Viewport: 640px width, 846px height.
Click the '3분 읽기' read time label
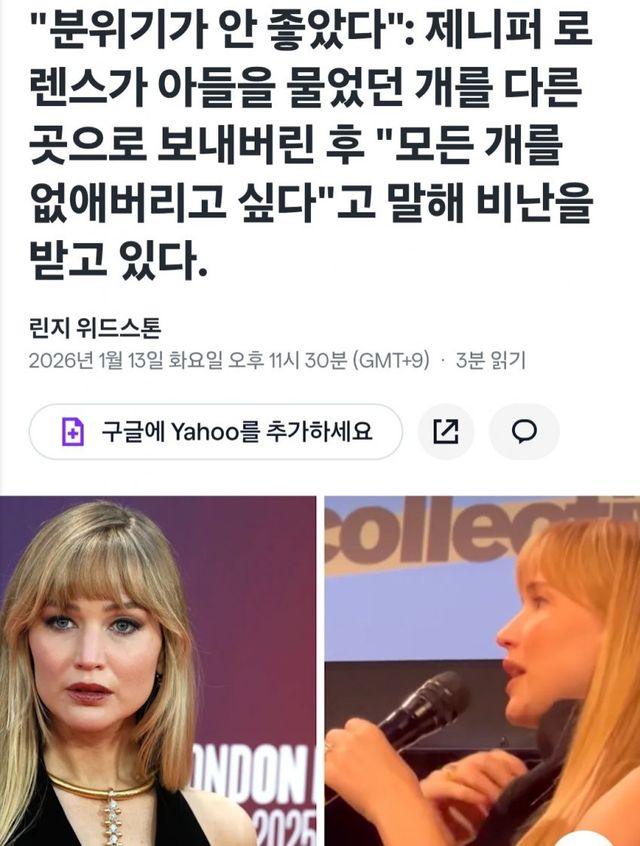pyautogui.click(x=490, y=360)
